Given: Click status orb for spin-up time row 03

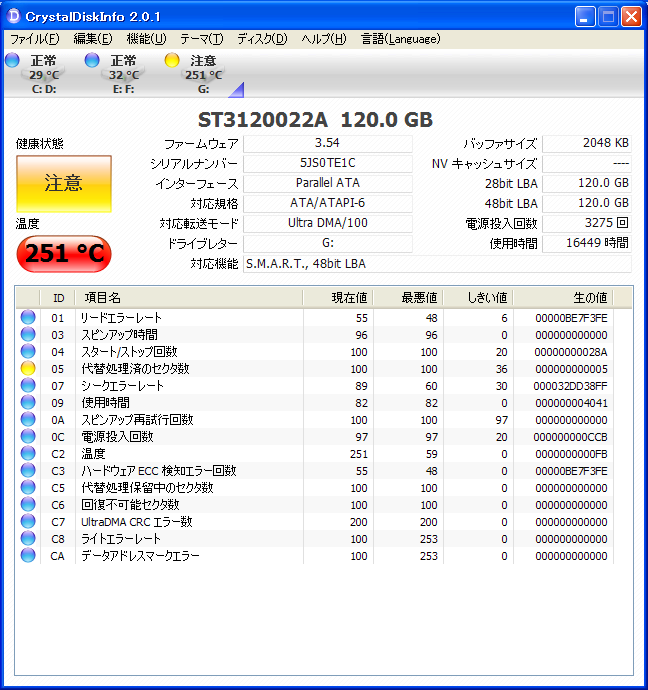Looking at the screenshot, I should pyautogui.click(x=28, y=334).
